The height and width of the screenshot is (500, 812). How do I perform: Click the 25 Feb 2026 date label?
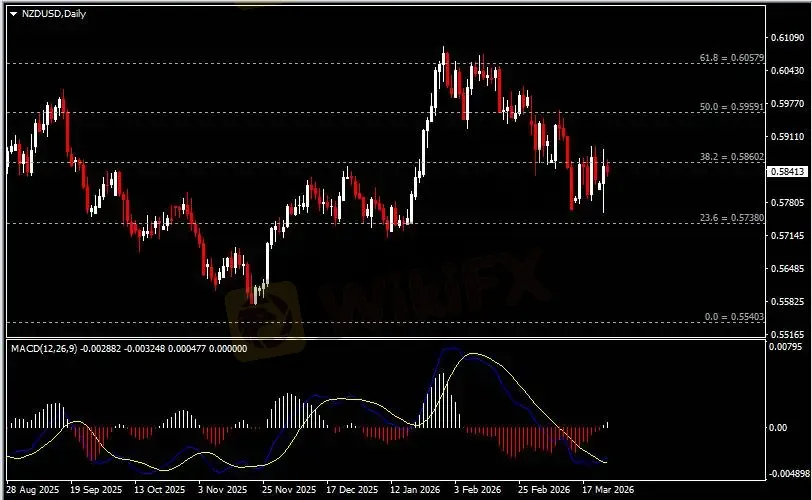(x=544, y=490)
